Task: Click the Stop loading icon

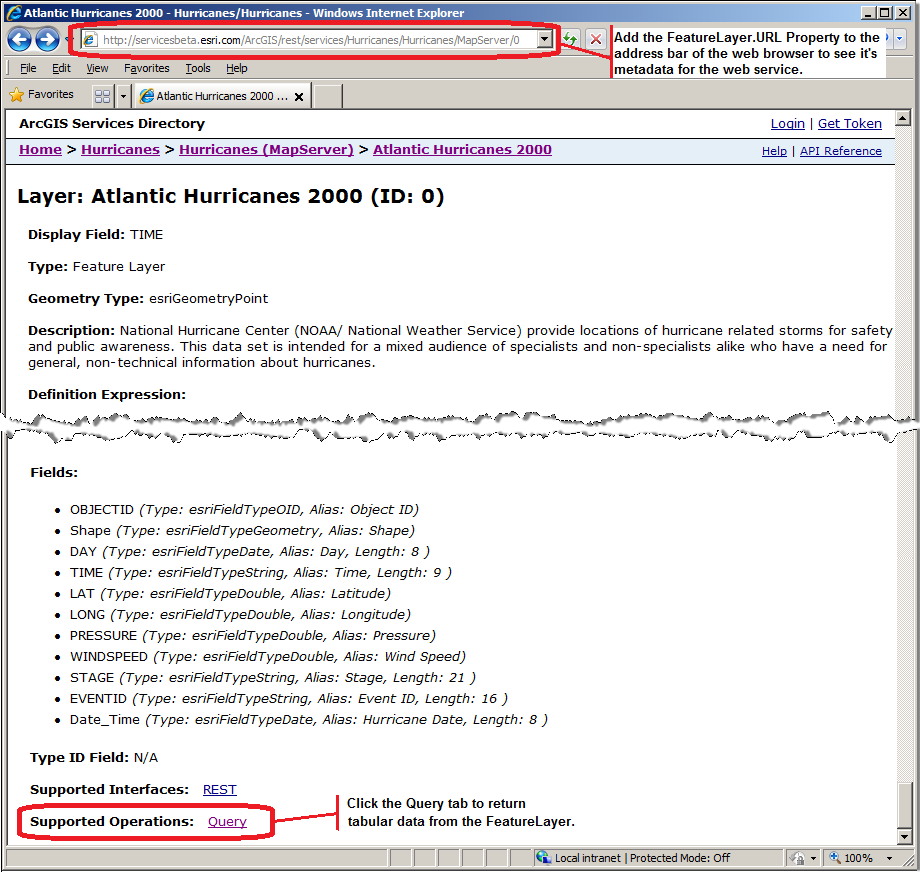Action: pyautogui.click(x=596, y=38)
